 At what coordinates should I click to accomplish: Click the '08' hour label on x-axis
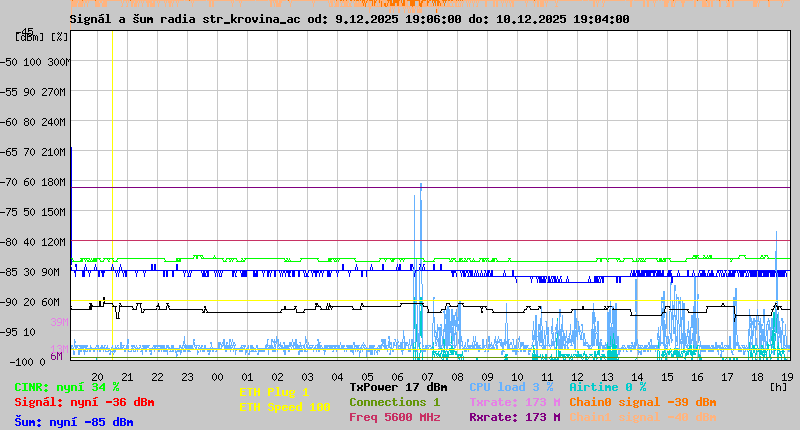click(457, 377)
